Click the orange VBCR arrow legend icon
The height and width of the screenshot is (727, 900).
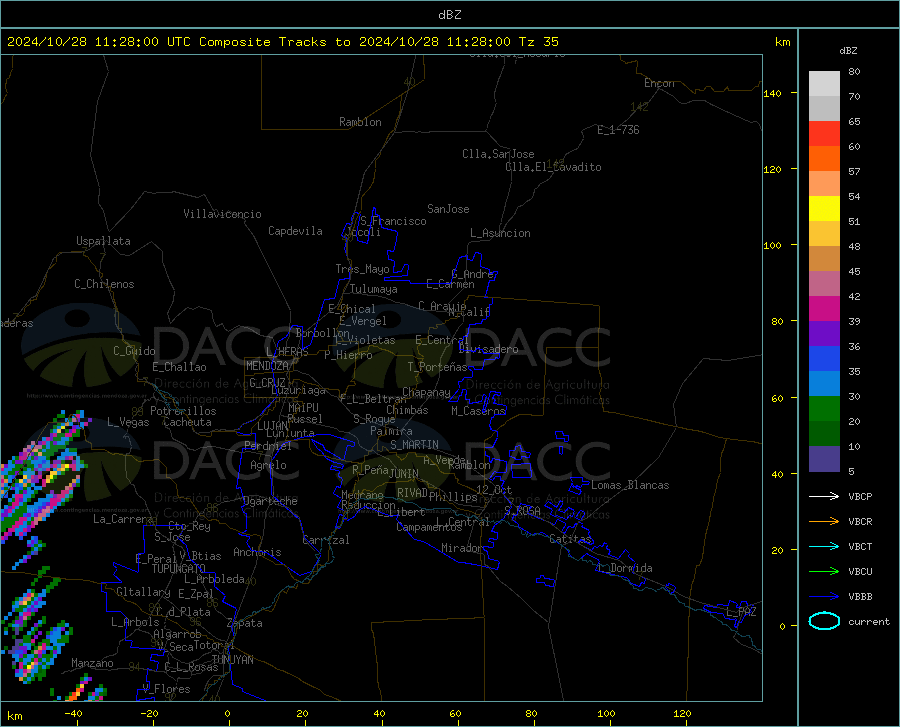click(824, 522)
